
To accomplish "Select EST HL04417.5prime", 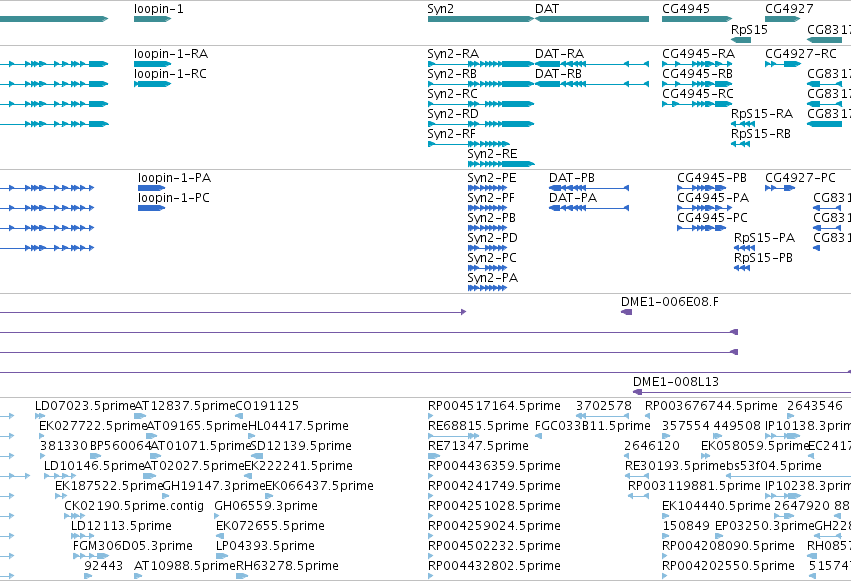I will point(253,436).
